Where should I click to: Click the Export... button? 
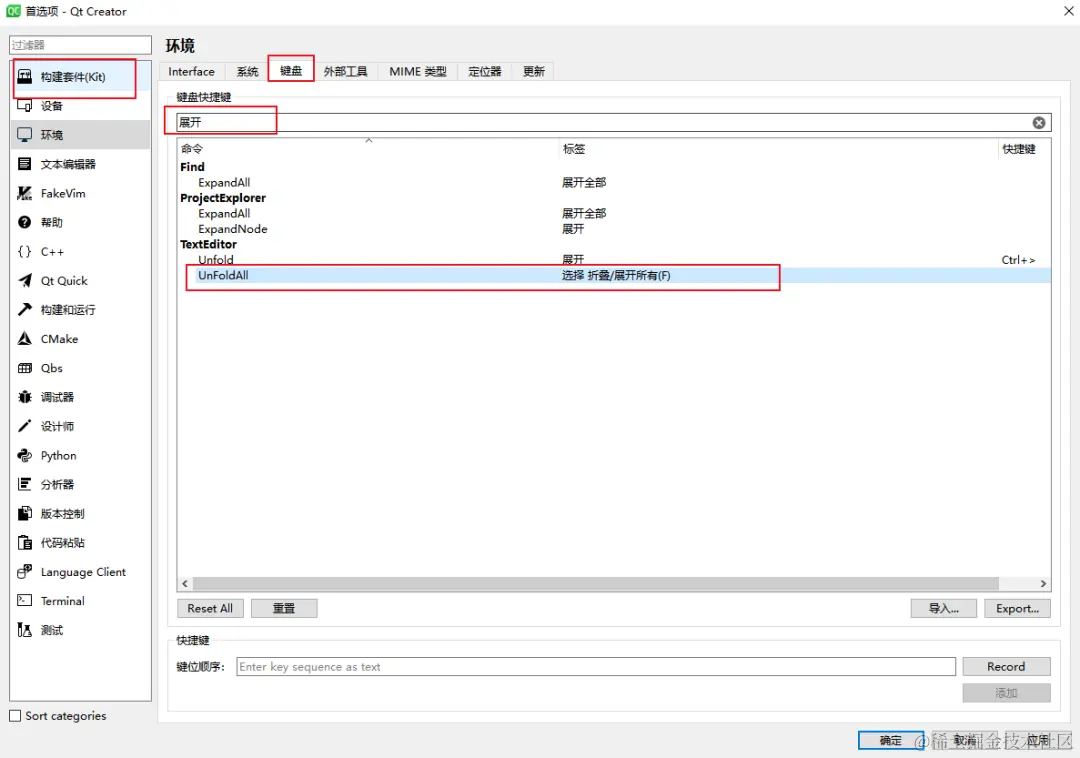(x=1017, y=609)
